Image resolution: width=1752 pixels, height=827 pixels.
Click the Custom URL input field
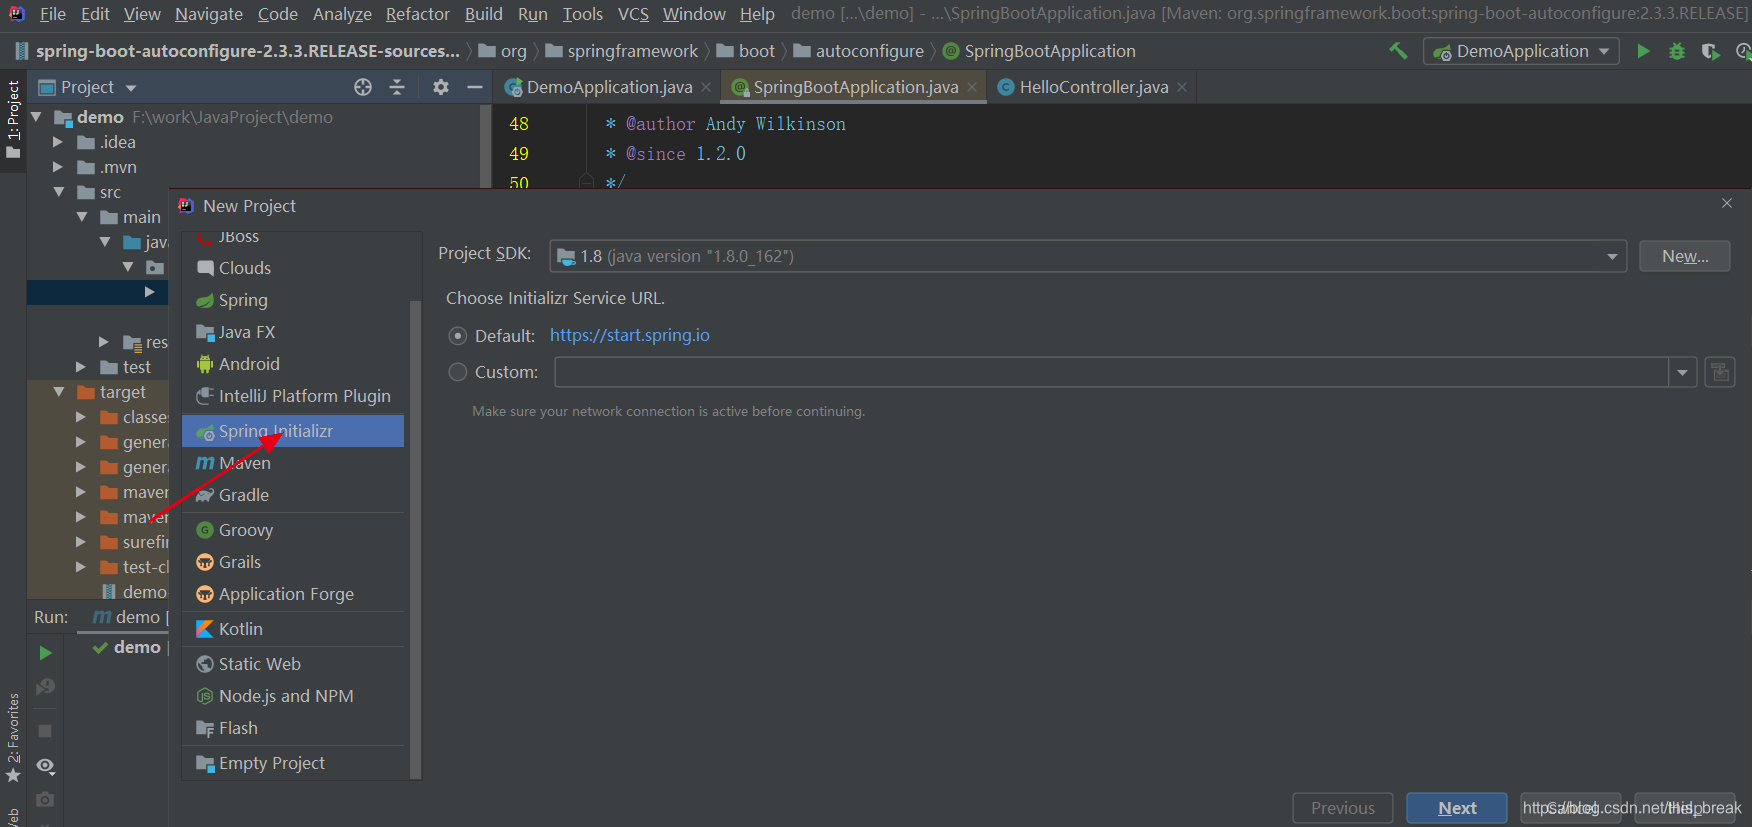coord(1112,372)
